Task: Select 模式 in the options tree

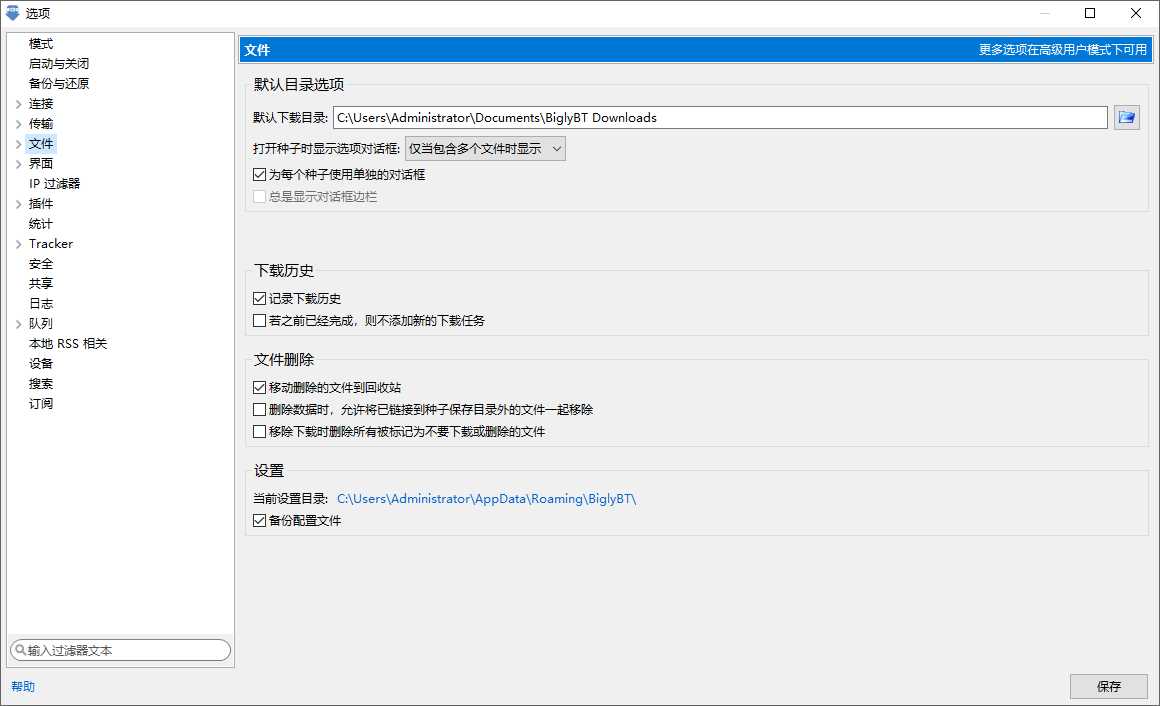Action: (x=41, y=44)
